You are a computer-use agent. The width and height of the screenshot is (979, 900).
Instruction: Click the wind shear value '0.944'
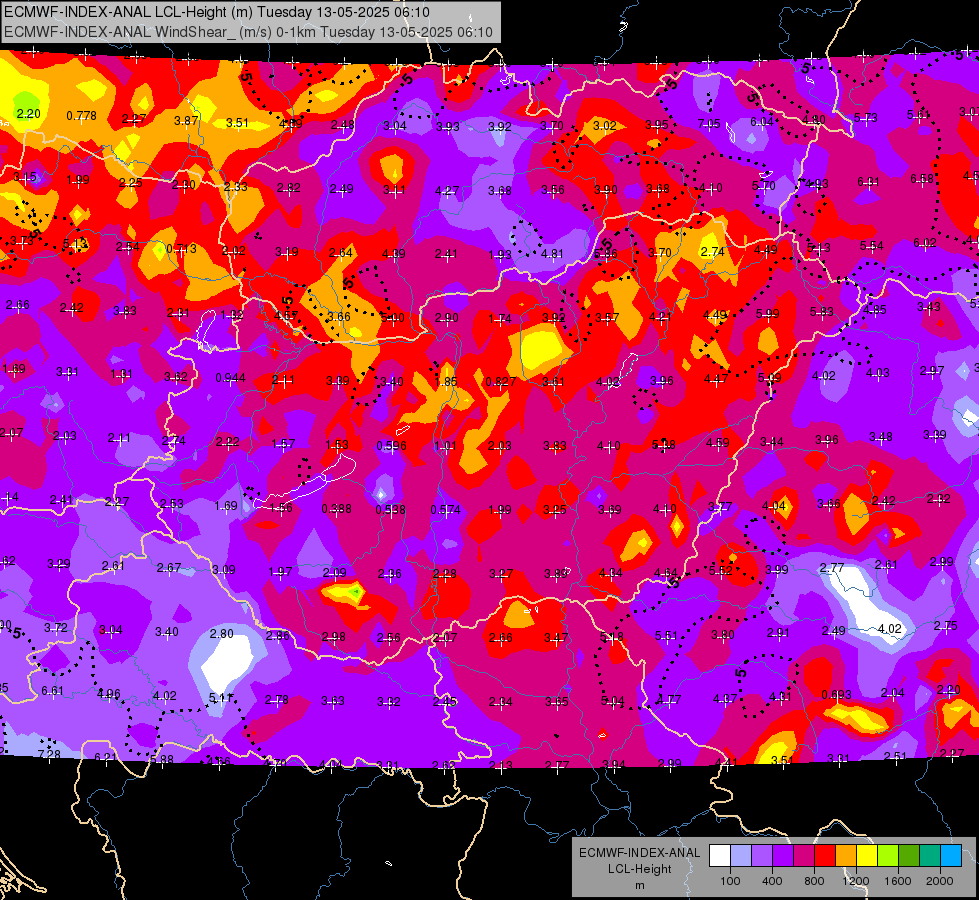[x=230, y=378]
